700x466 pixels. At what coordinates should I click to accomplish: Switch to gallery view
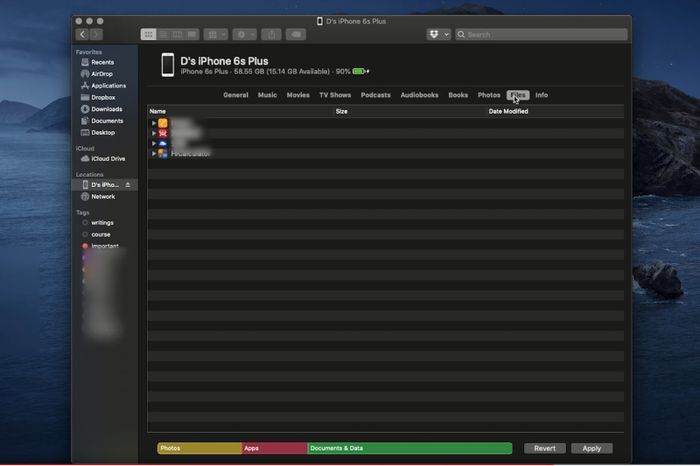point(191,34)
